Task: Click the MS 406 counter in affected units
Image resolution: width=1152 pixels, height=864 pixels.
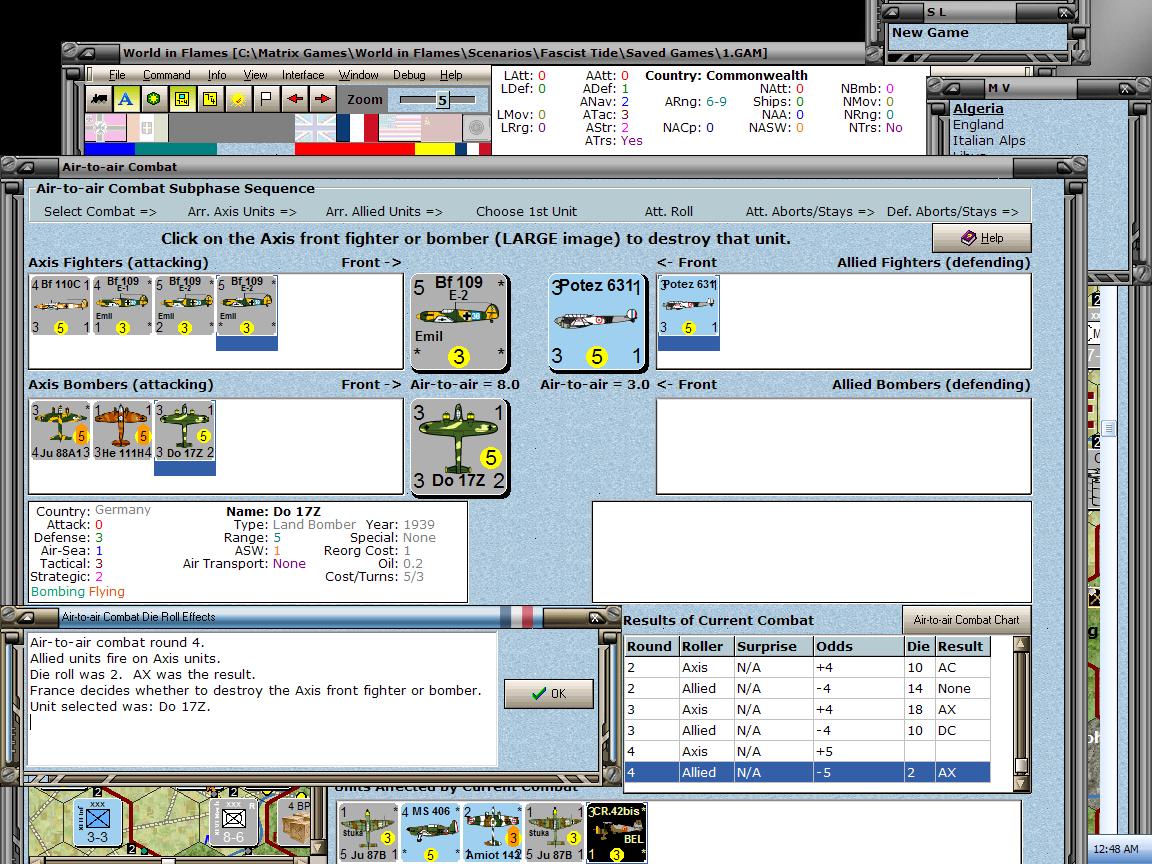Action: point(430,833)
